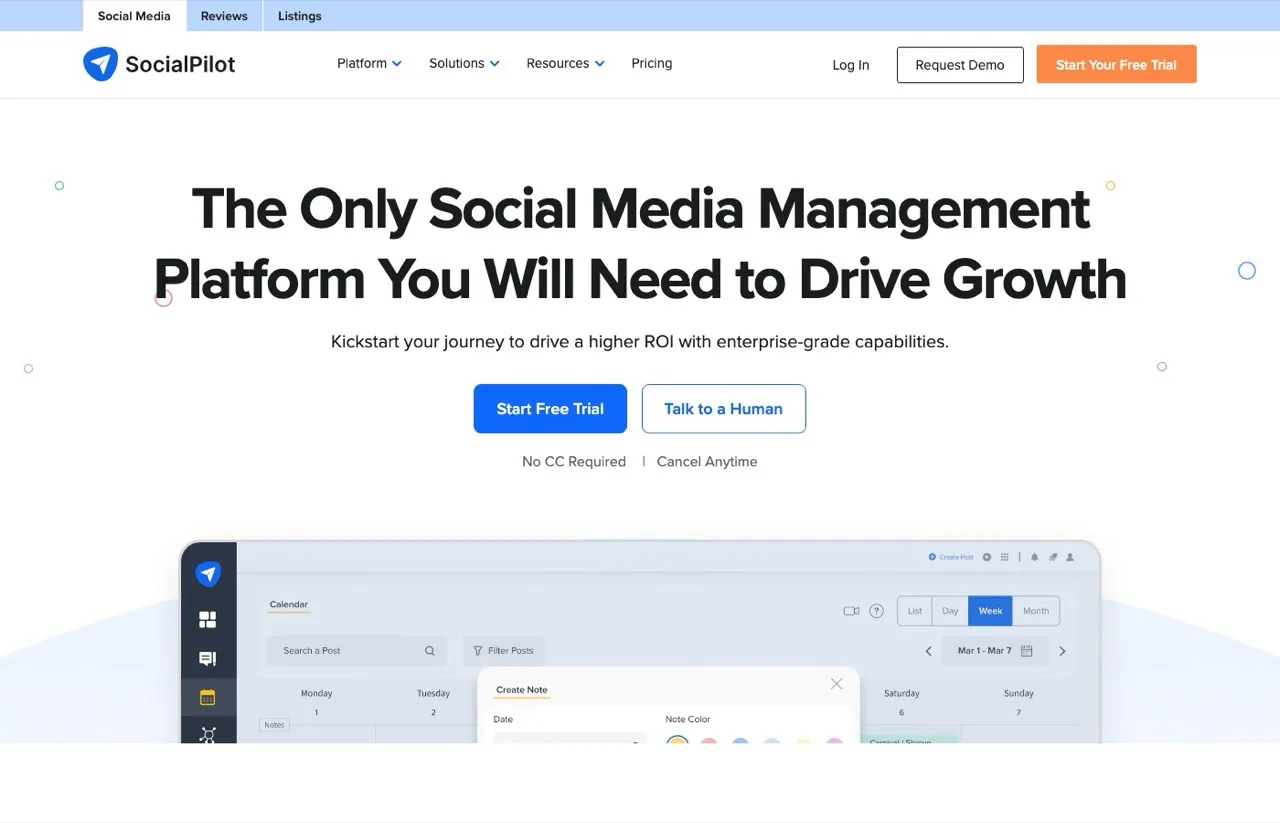Go to the Pricing page
This screenshot has height=823, width=1280.
(x=652, y=63)
